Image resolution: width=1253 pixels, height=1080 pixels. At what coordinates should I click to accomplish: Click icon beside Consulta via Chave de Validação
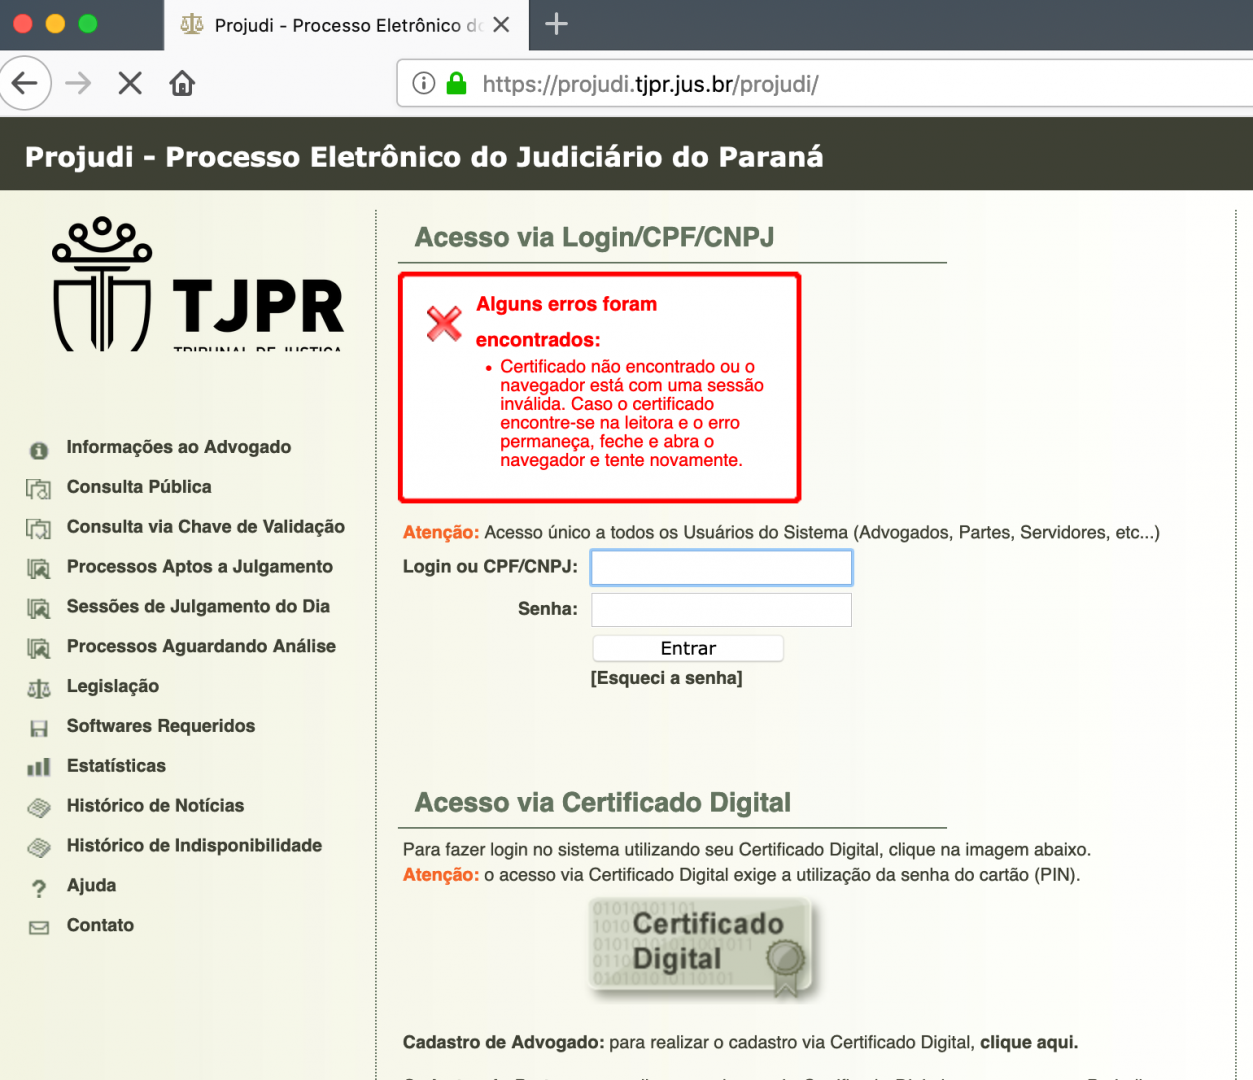coord(39,529)
